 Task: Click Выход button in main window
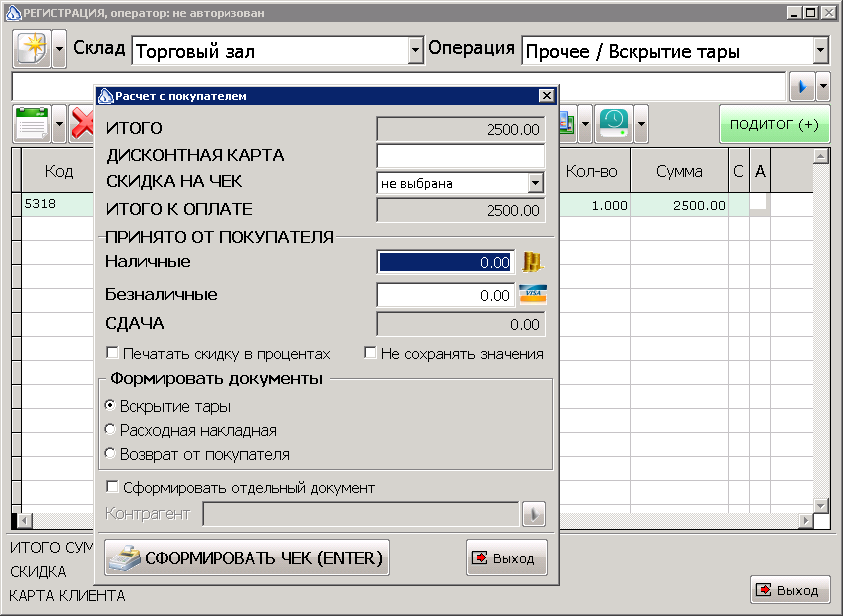pyautogui.click(x=790, y=590)
